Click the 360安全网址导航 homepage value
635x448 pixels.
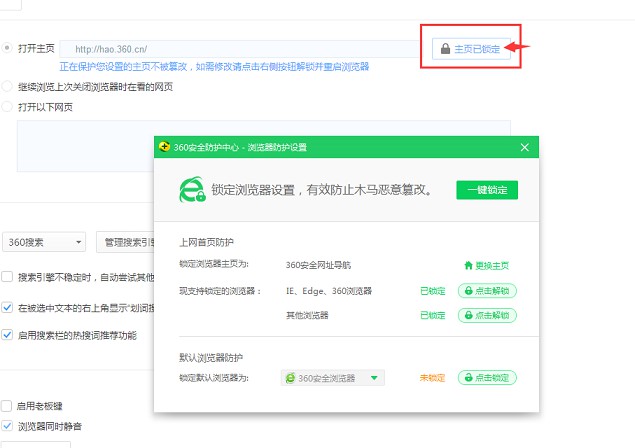318,265
